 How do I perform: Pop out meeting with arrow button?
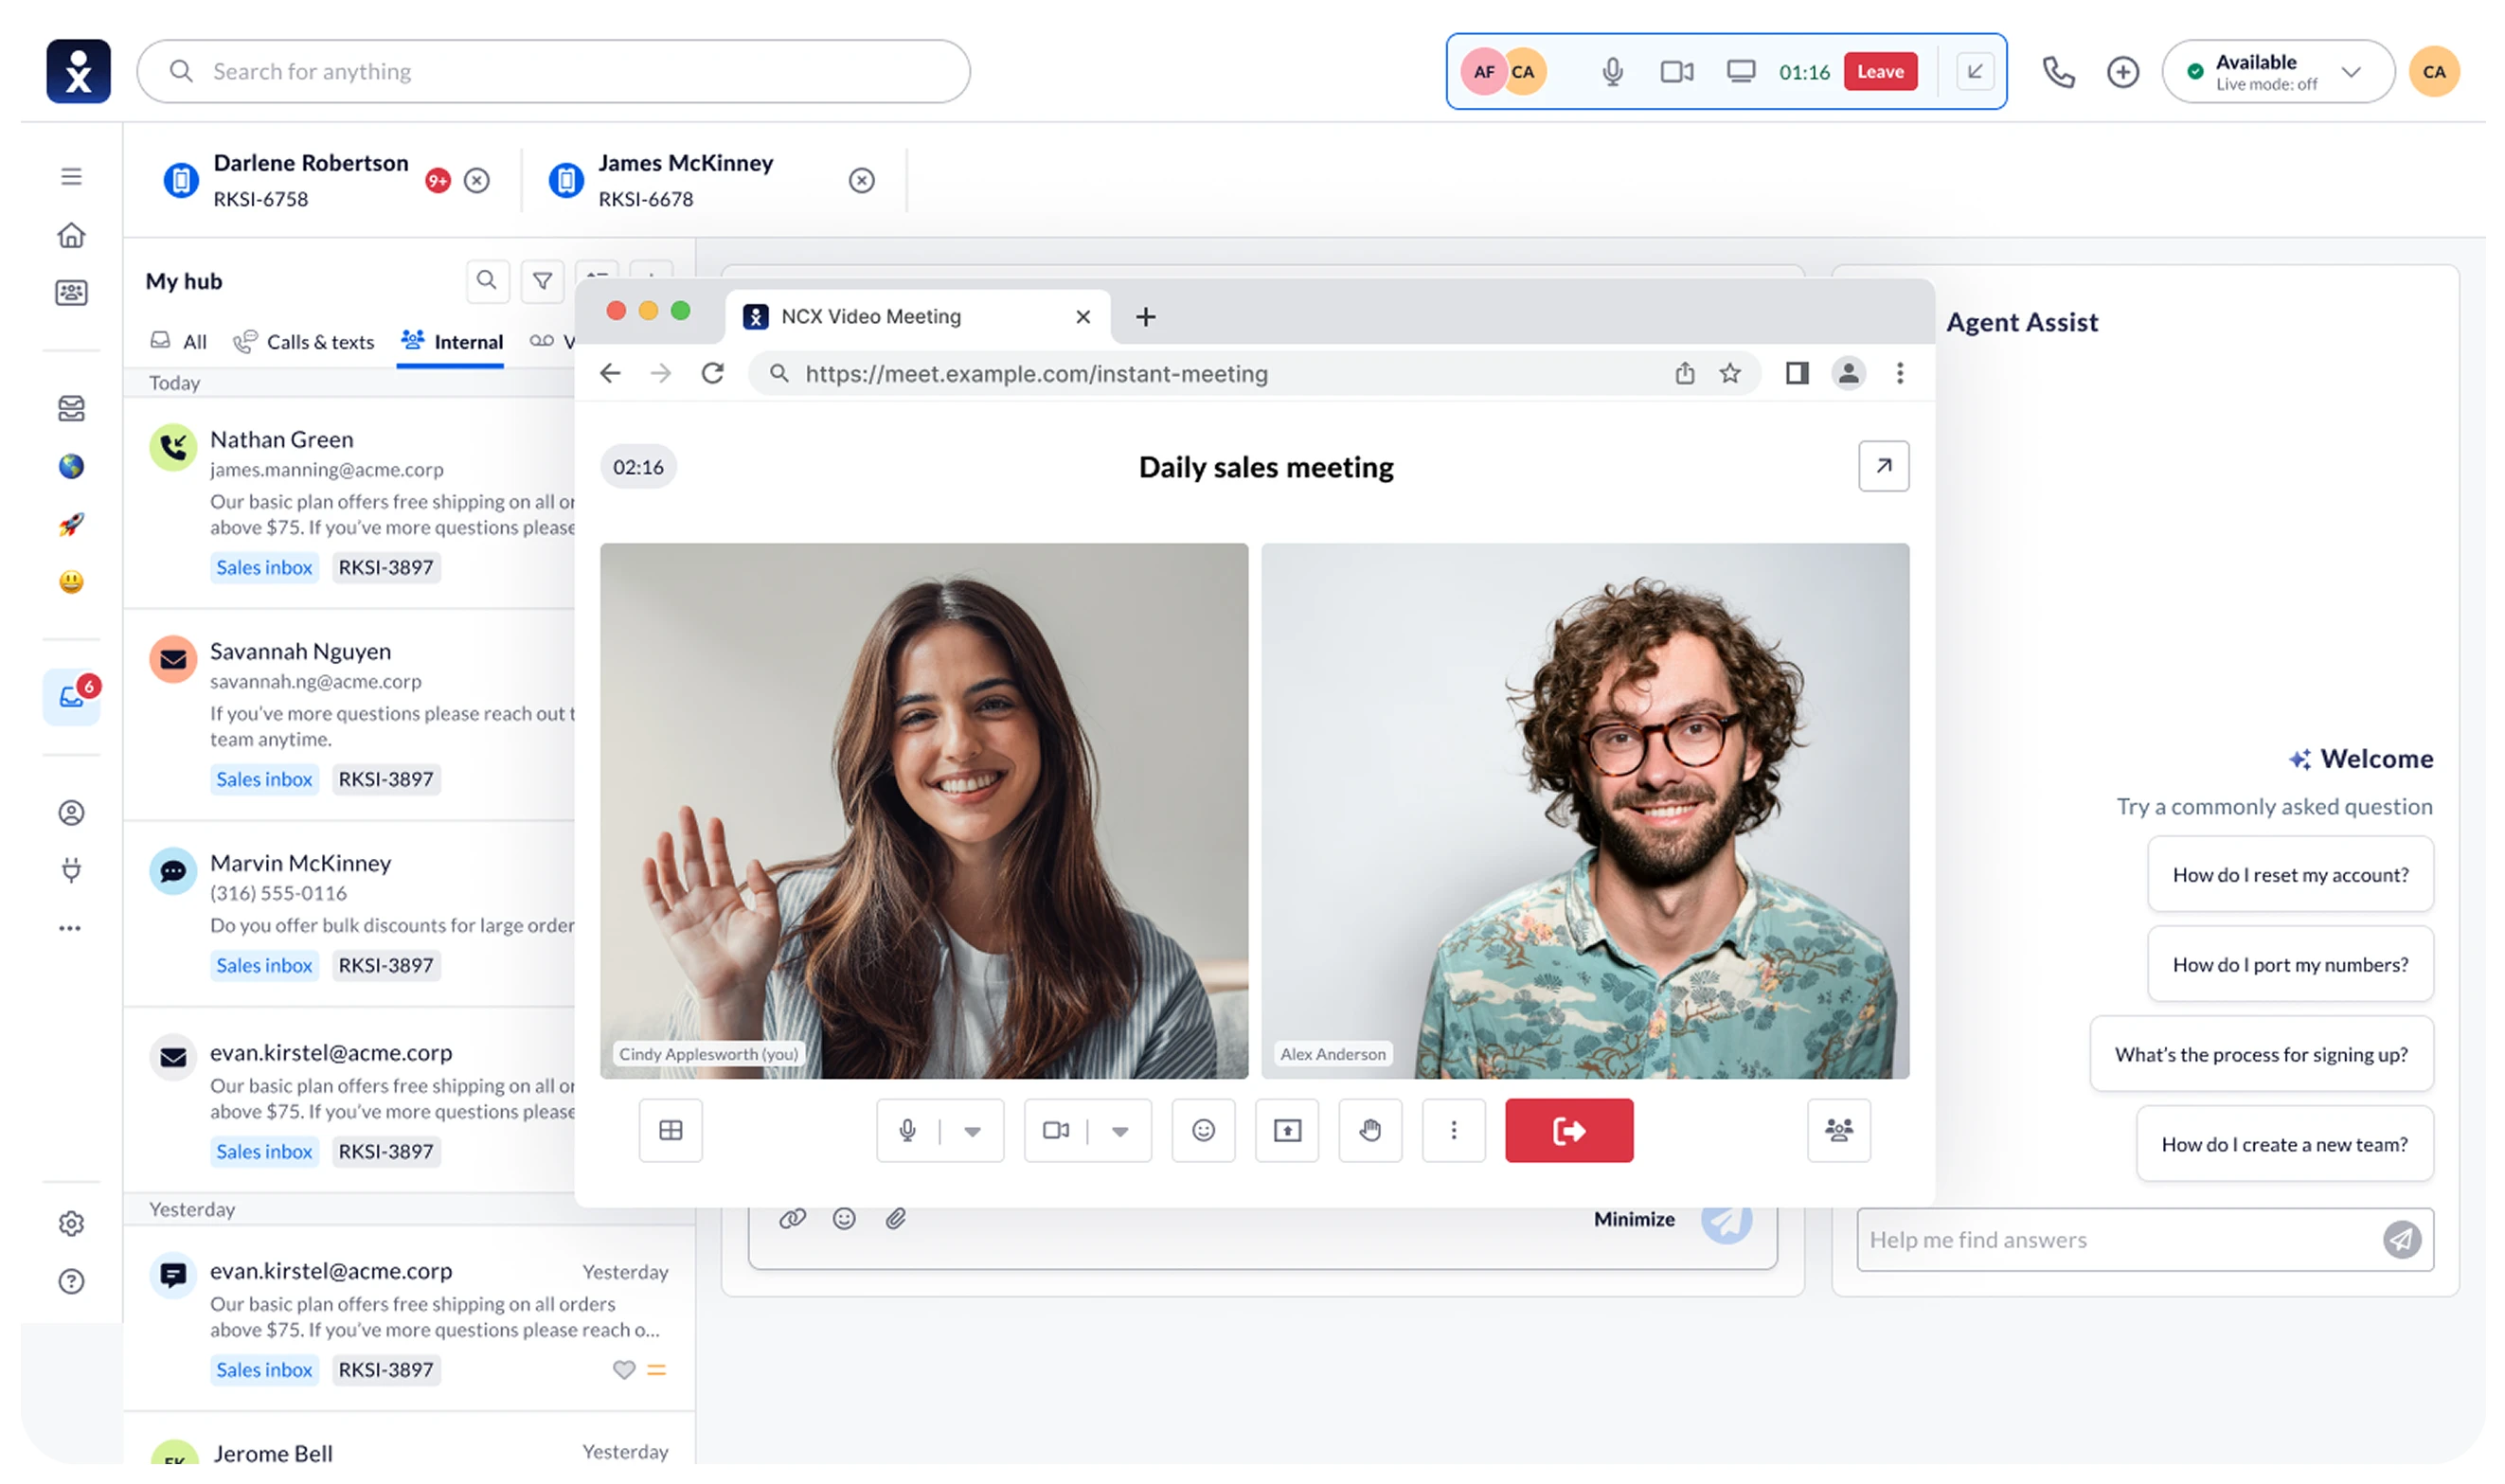[1884, 466]
